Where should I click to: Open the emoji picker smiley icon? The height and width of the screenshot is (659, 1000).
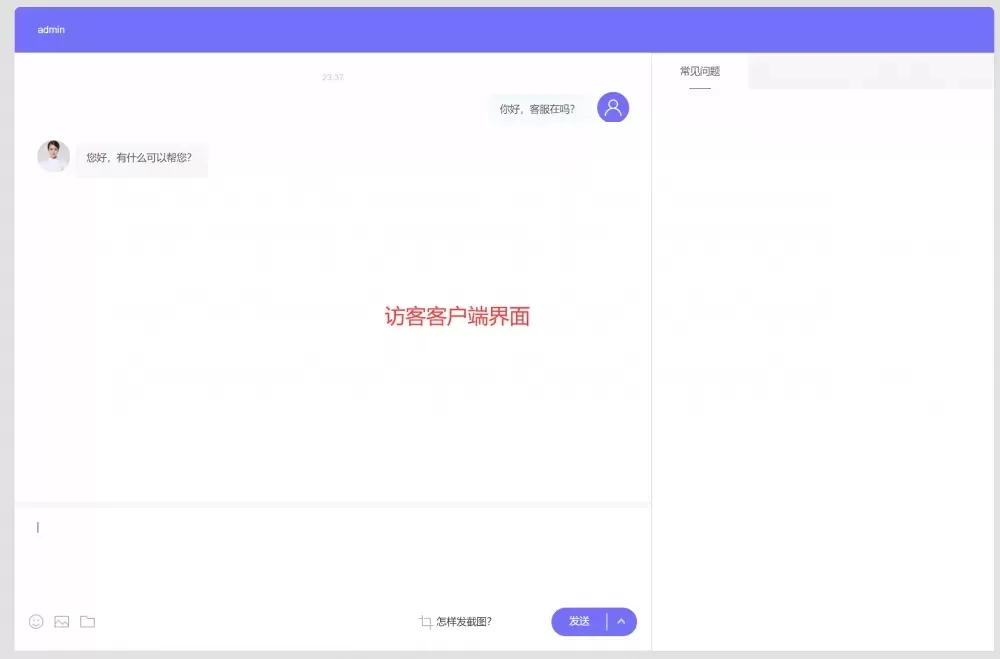36,621
